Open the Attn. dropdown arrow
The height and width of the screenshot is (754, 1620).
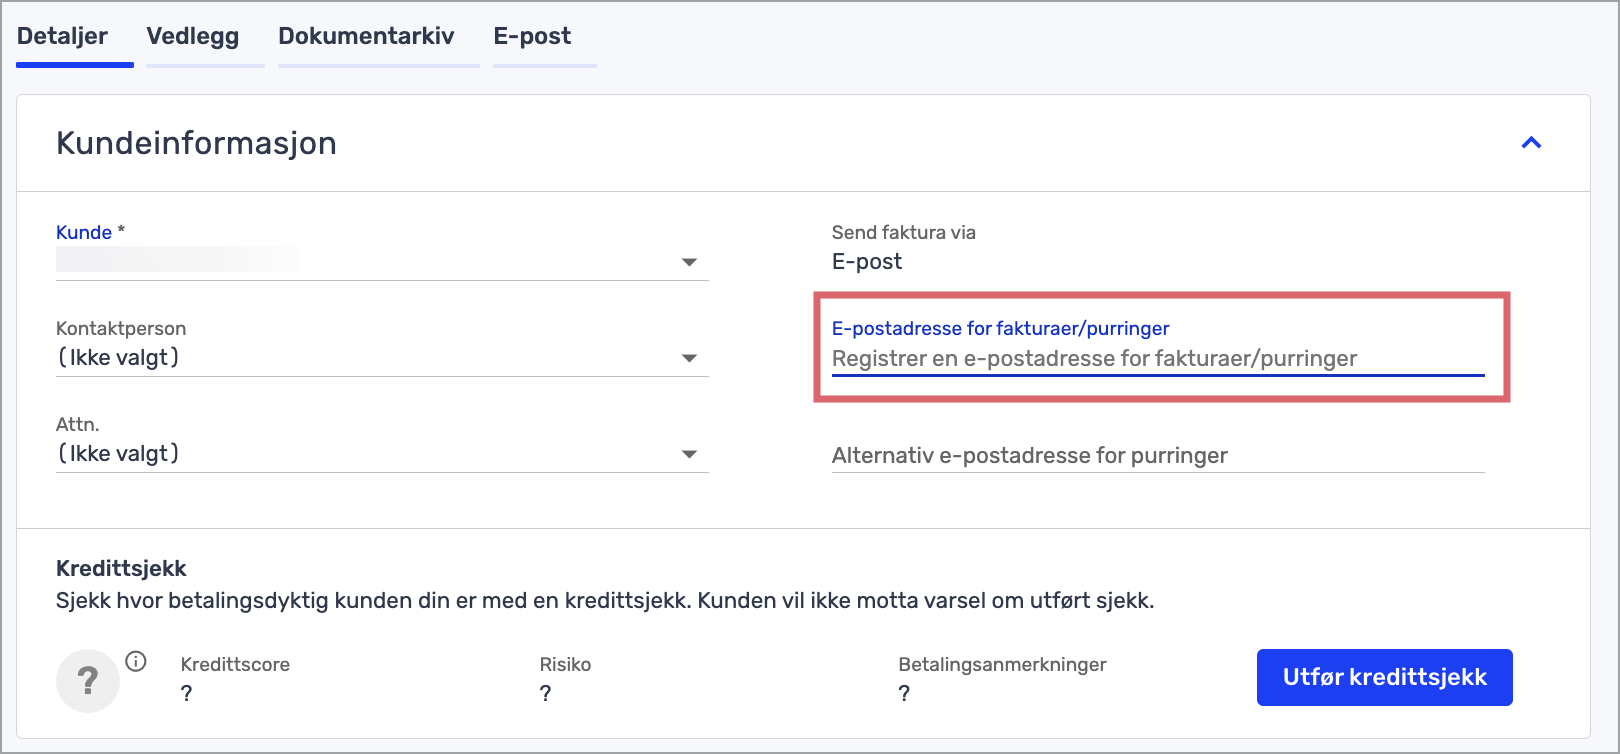(x=689, y=454)
